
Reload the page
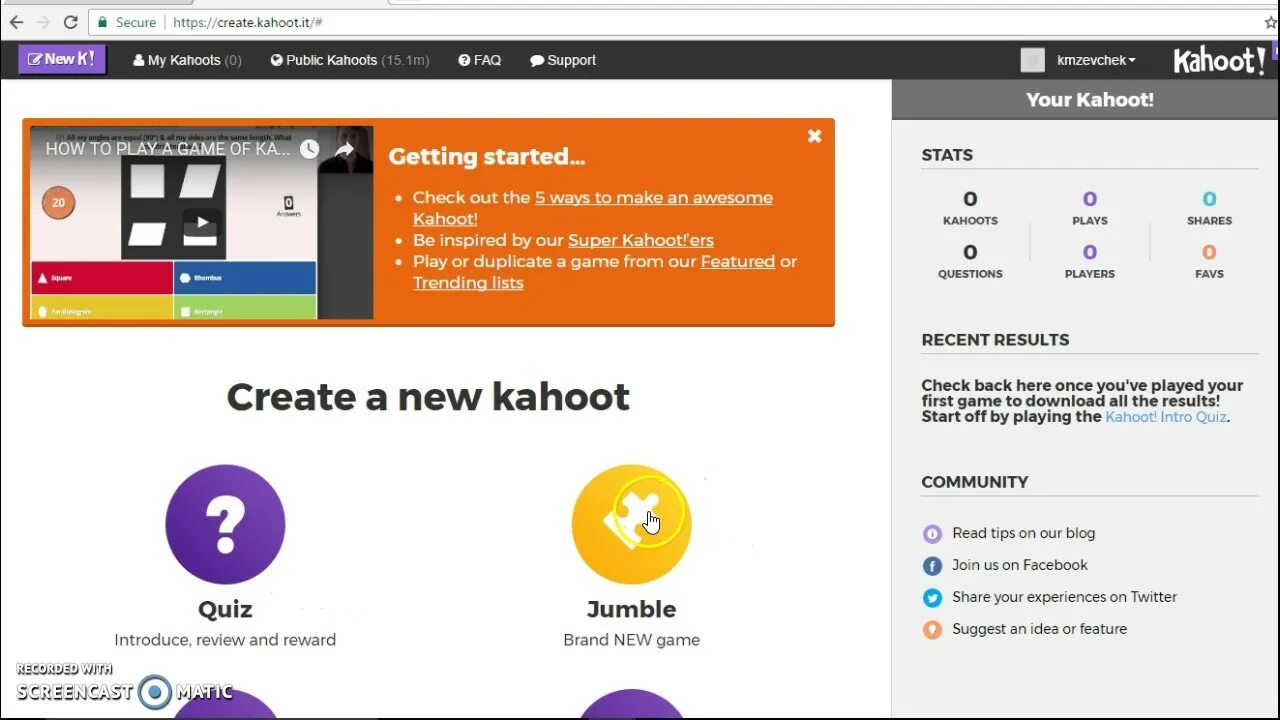click(70, 22)
